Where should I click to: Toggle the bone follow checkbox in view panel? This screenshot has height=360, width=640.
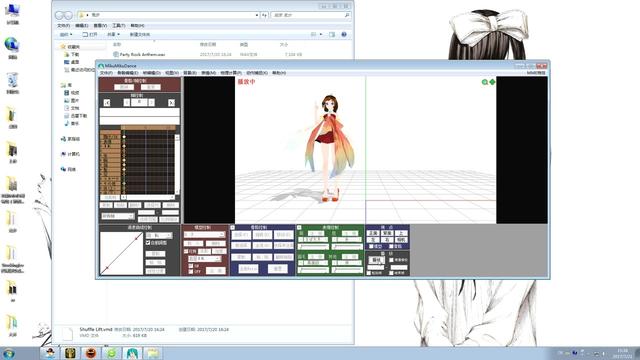click(x=391, y=246)
